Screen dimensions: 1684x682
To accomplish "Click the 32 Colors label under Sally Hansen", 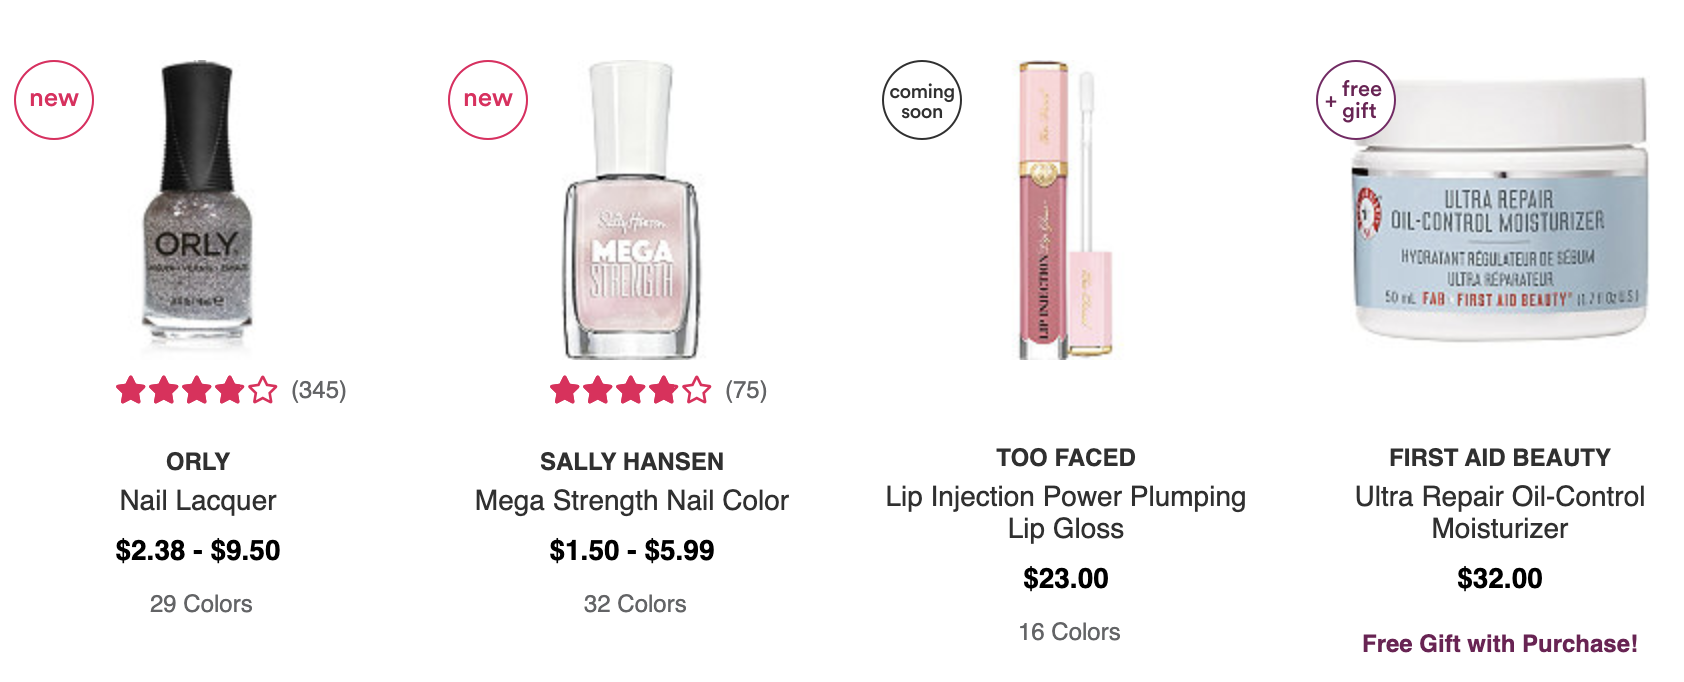I will coord(635,604).
